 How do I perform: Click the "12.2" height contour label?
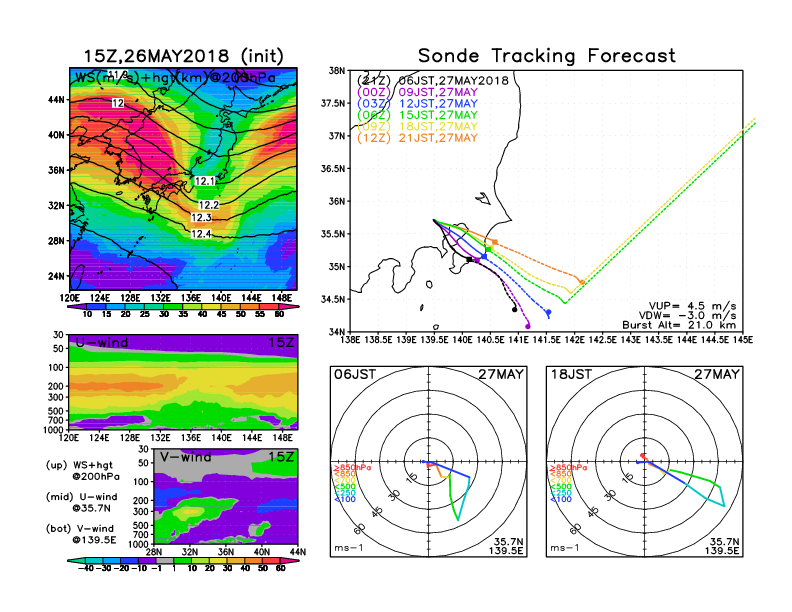point(209,205)
